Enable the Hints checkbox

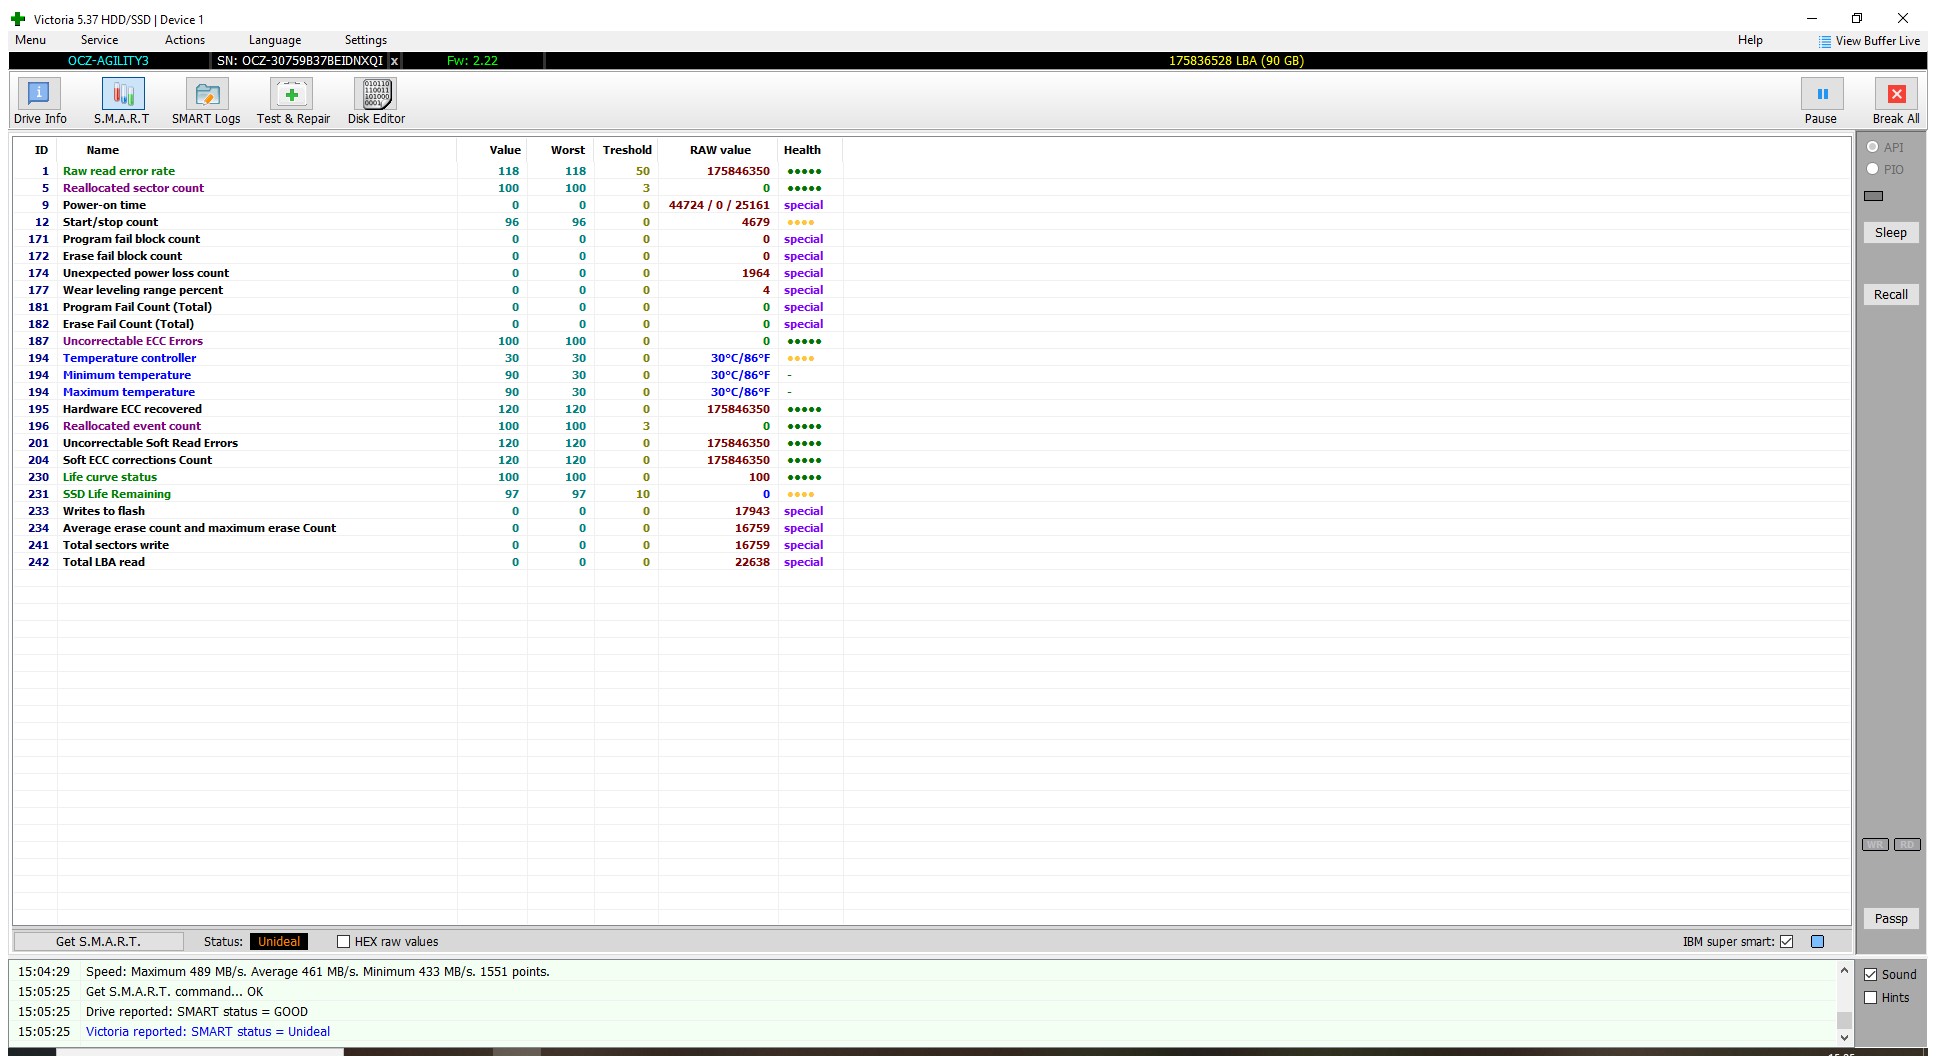click(1871, 998)
